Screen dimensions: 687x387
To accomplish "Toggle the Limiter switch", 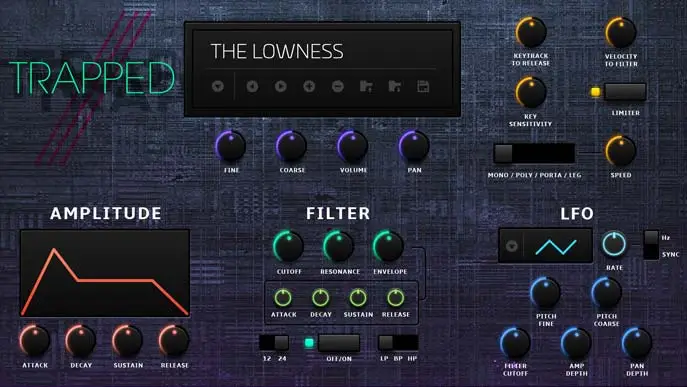I will (x=625, y=92).
